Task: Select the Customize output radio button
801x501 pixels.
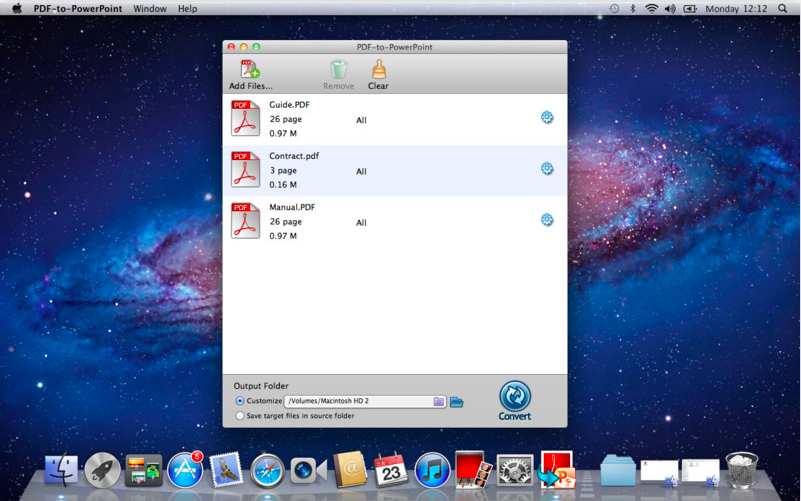Action: [240, 401]
